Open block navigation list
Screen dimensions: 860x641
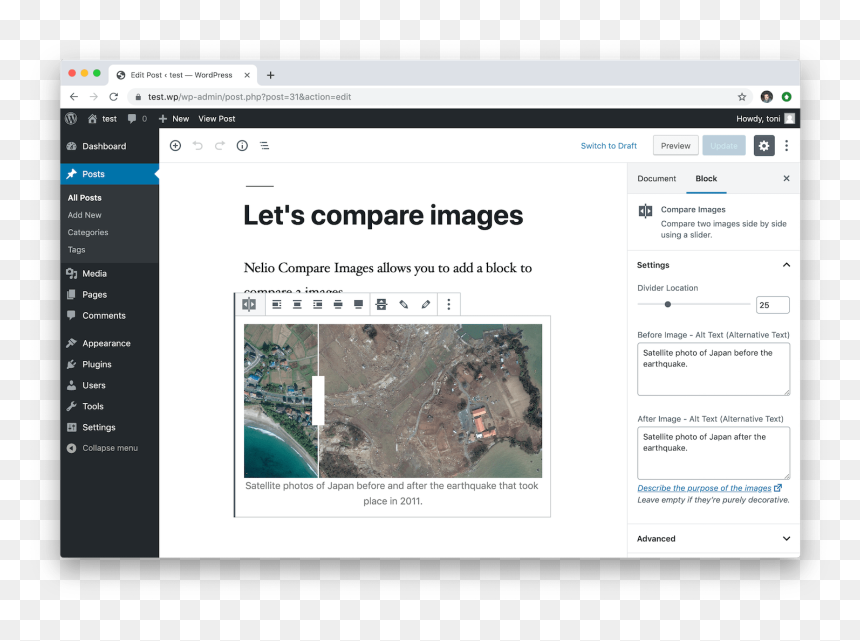(264, 145)
